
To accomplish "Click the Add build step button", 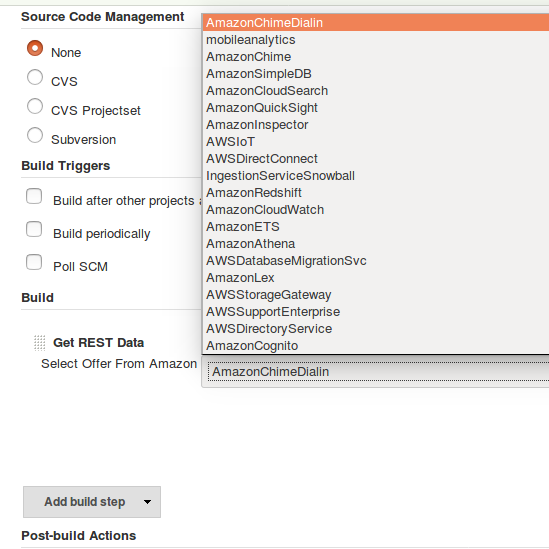I will click(92, 502).
